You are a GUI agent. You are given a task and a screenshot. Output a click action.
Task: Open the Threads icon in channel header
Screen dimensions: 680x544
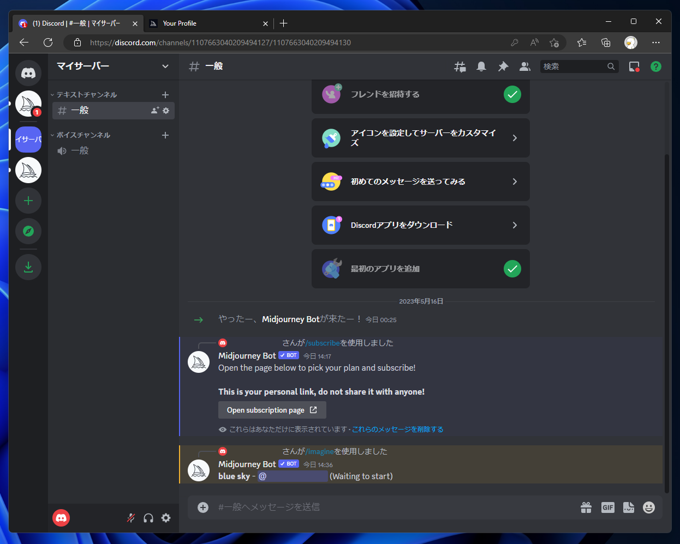coord(460,66)
